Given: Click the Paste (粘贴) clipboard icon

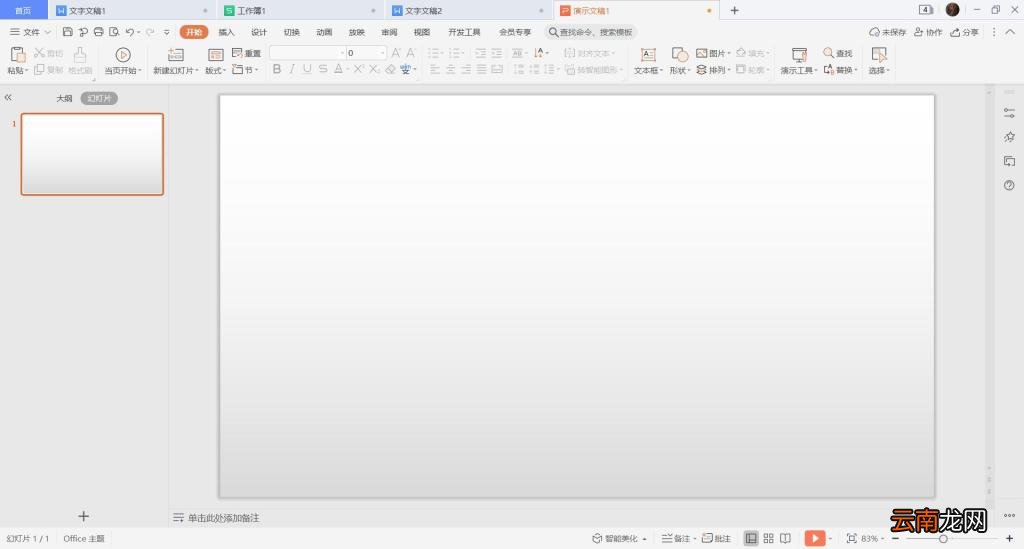Looking at the screenshot, I should point(18,55).
